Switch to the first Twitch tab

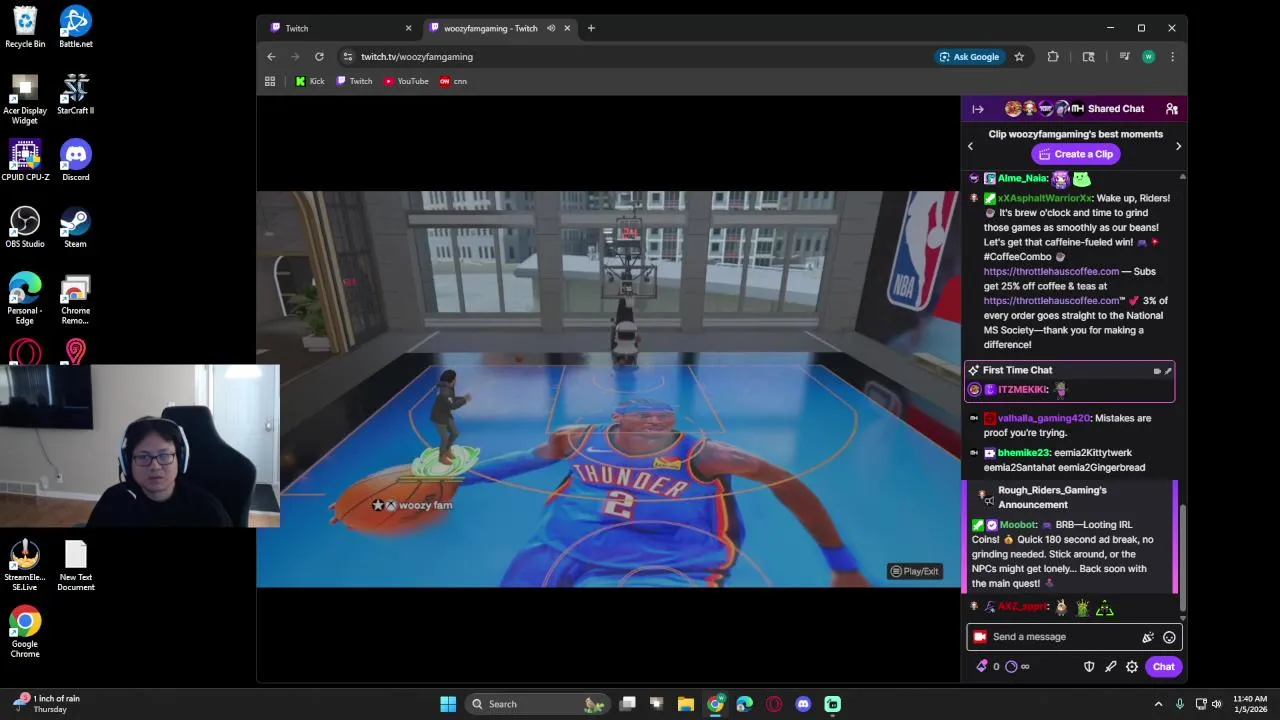pos(340,28)
